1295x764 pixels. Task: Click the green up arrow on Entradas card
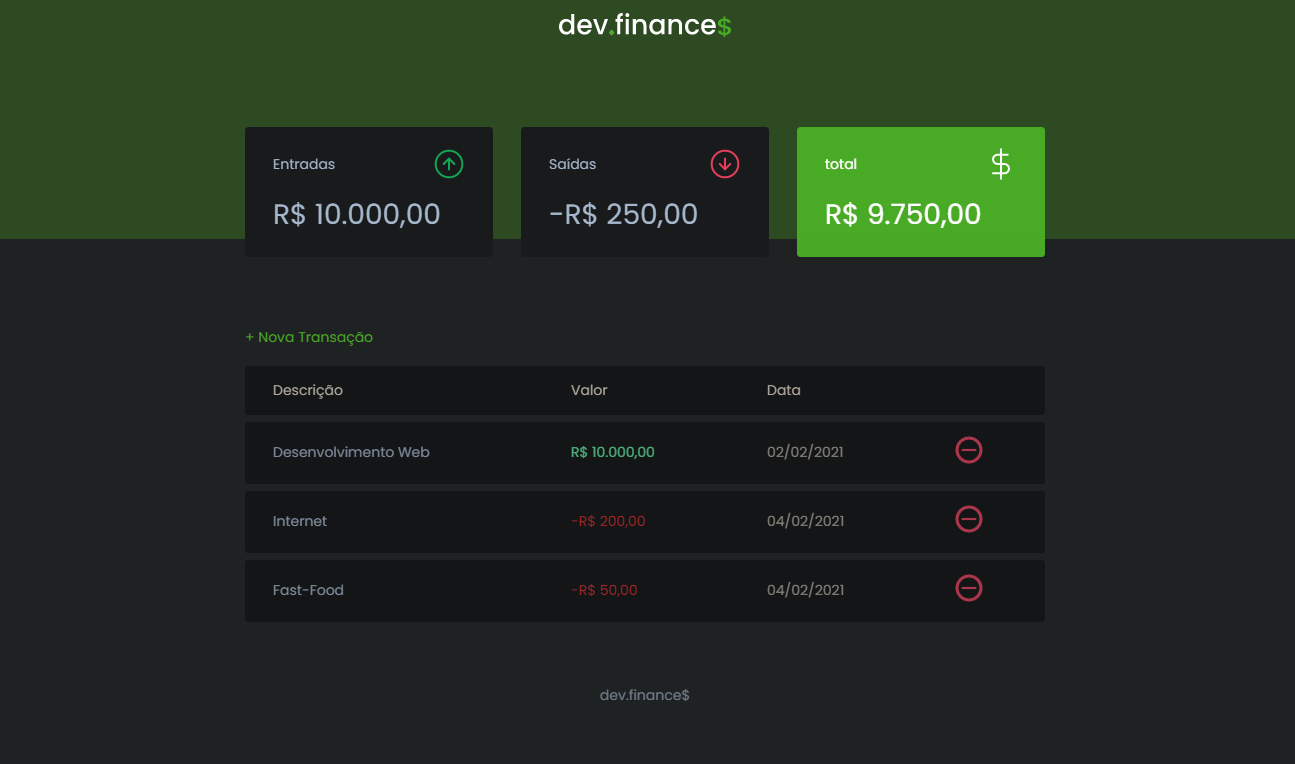click(x=449, y=164)
